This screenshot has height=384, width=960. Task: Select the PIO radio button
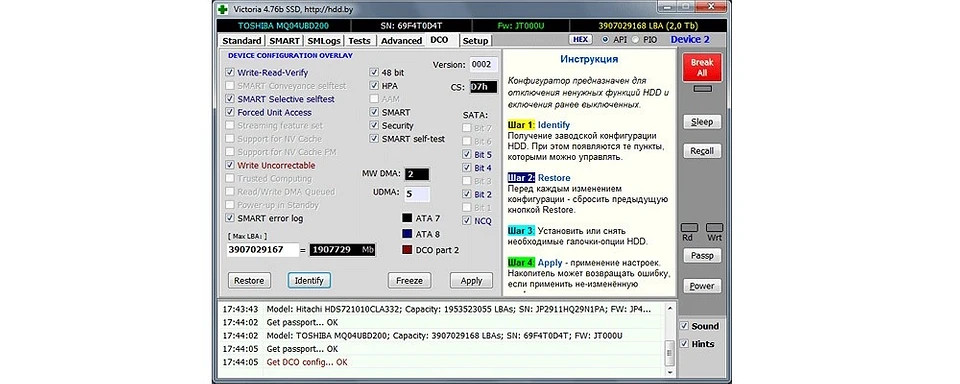(x=635, y=39)
